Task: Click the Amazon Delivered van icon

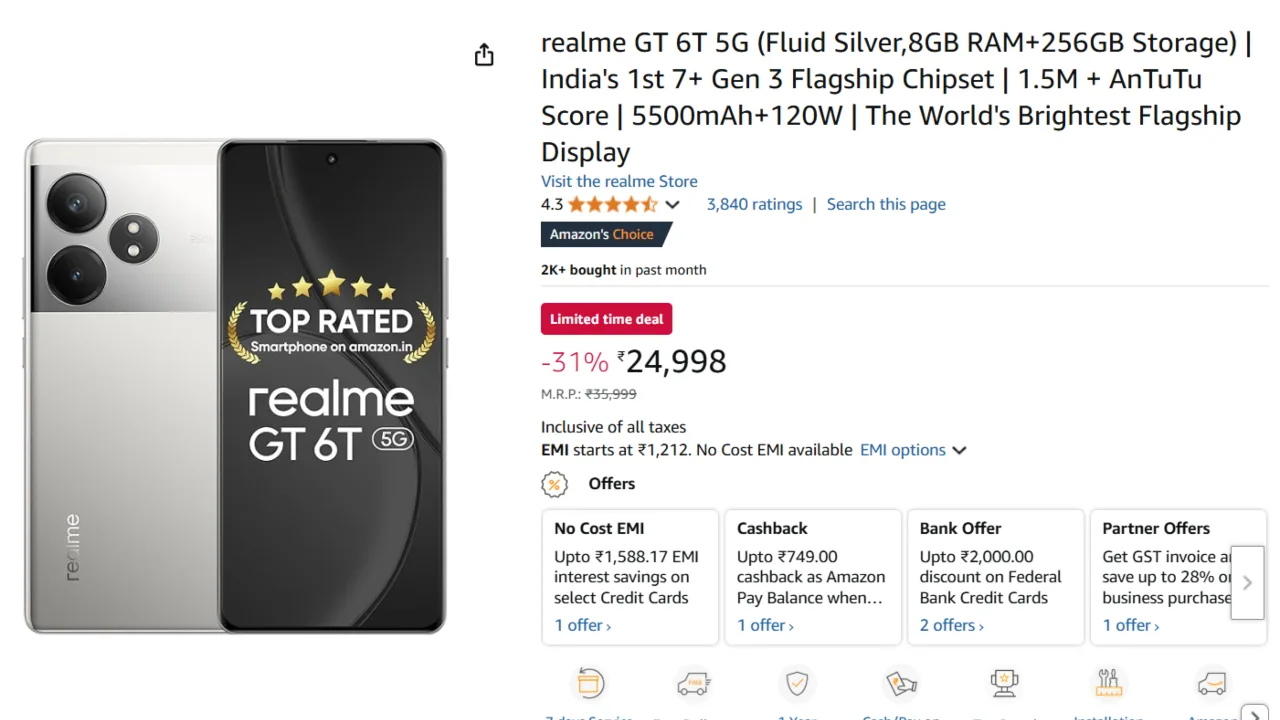Action: (x=1211, y=684)
